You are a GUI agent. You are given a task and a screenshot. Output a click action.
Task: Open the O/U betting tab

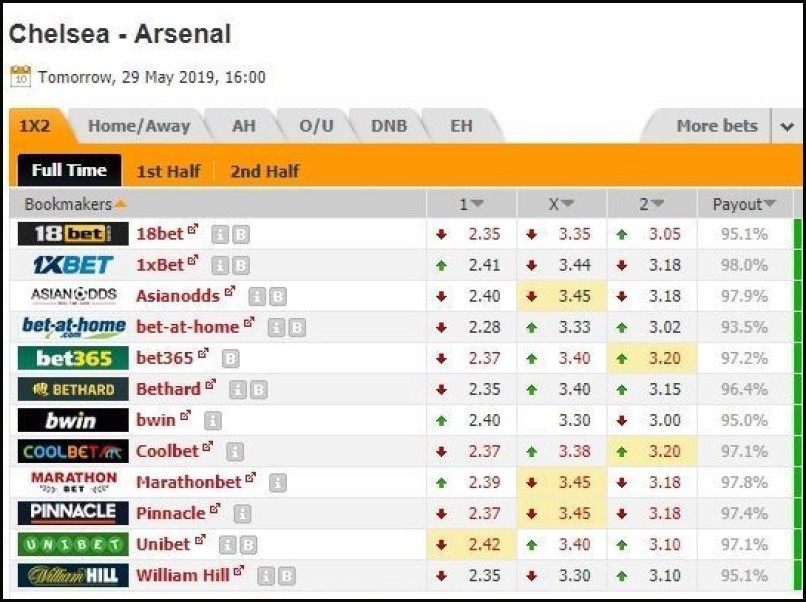(x=316, y=126)
